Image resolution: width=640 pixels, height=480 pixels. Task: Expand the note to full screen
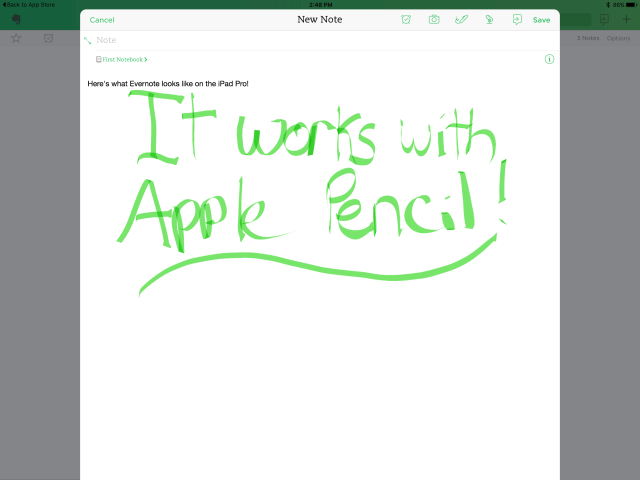(x=87, y=40)
